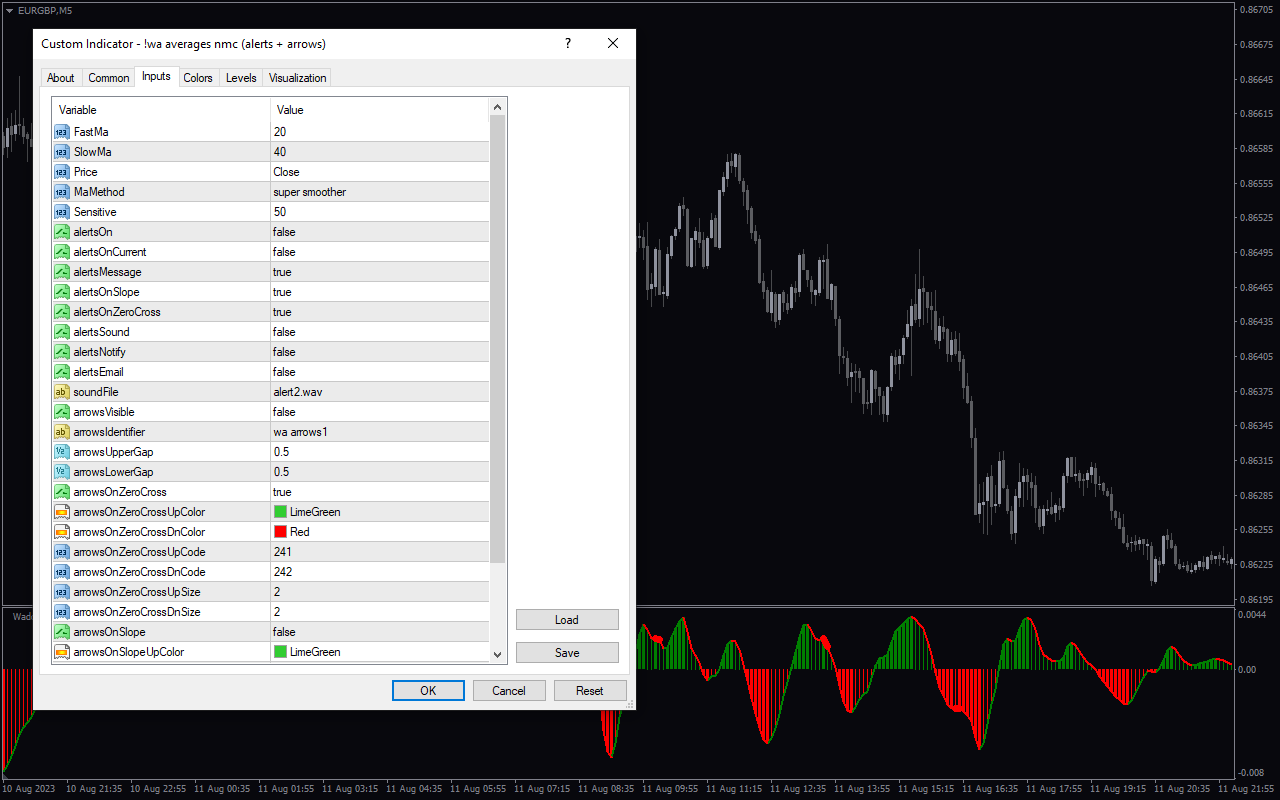Click the OK button
The width and height of the screenshot is (1280, 800).
428,690
